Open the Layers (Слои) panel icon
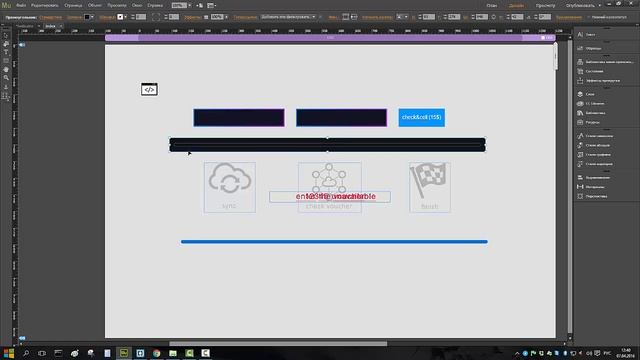 tap(580, 94)
